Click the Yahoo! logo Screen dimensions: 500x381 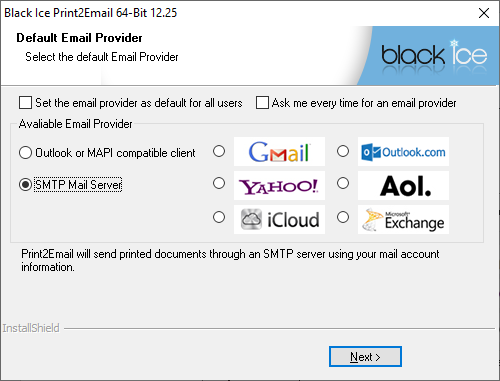tap(279, 185)
